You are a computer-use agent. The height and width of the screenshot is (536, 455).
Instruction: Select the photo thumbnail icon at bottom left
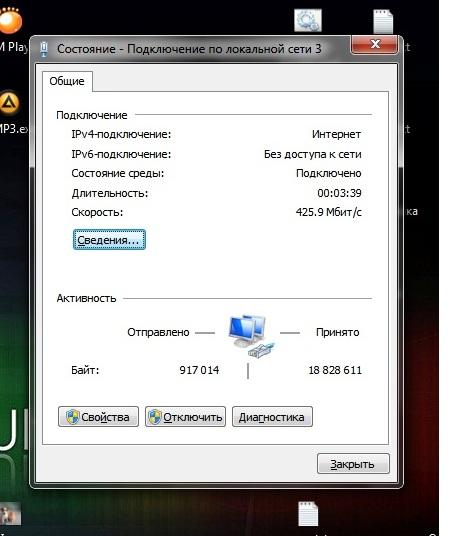coord(9,513)
